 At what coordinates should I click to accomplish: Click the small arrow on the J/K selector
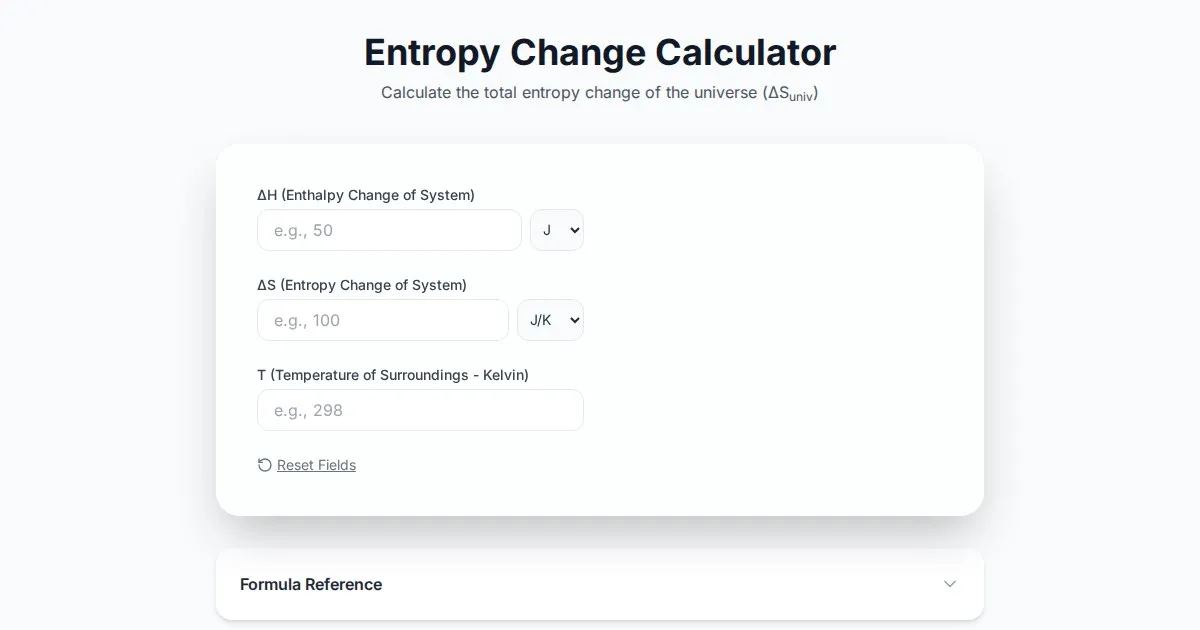(x=574, y=320)
